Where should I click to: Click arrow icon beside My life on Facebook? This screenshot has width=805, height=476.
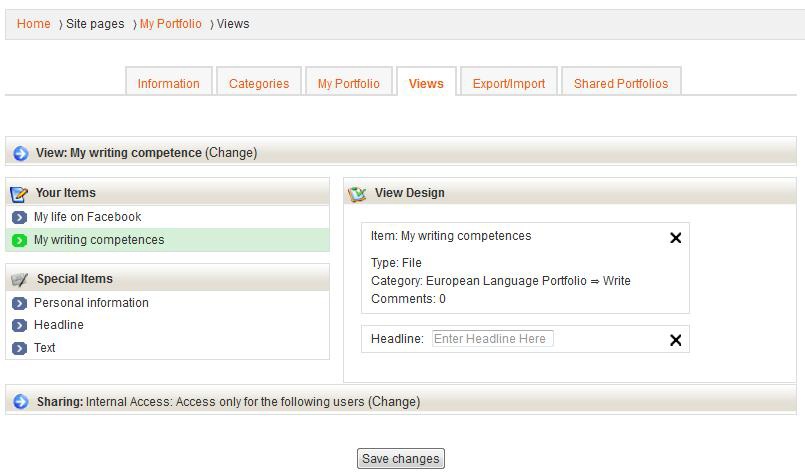click(x=19, y=217)
